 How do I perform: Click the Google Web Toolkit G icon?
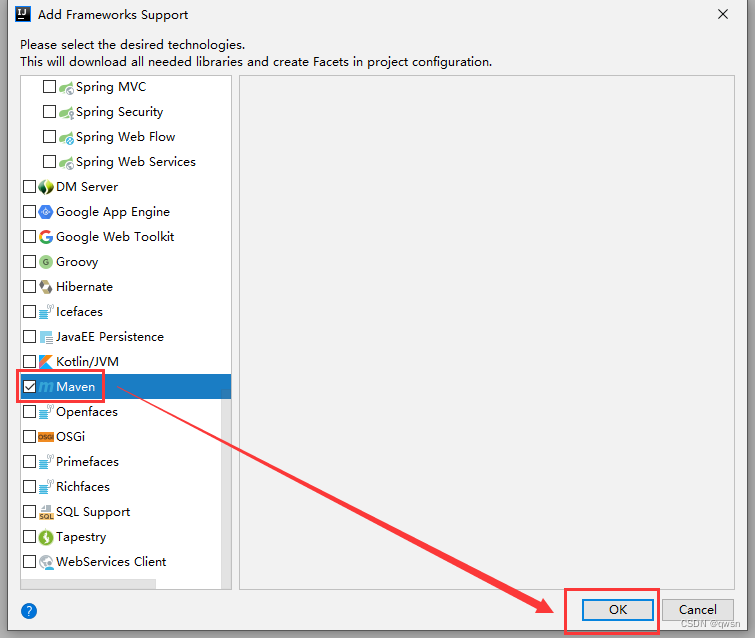point(46,237)
